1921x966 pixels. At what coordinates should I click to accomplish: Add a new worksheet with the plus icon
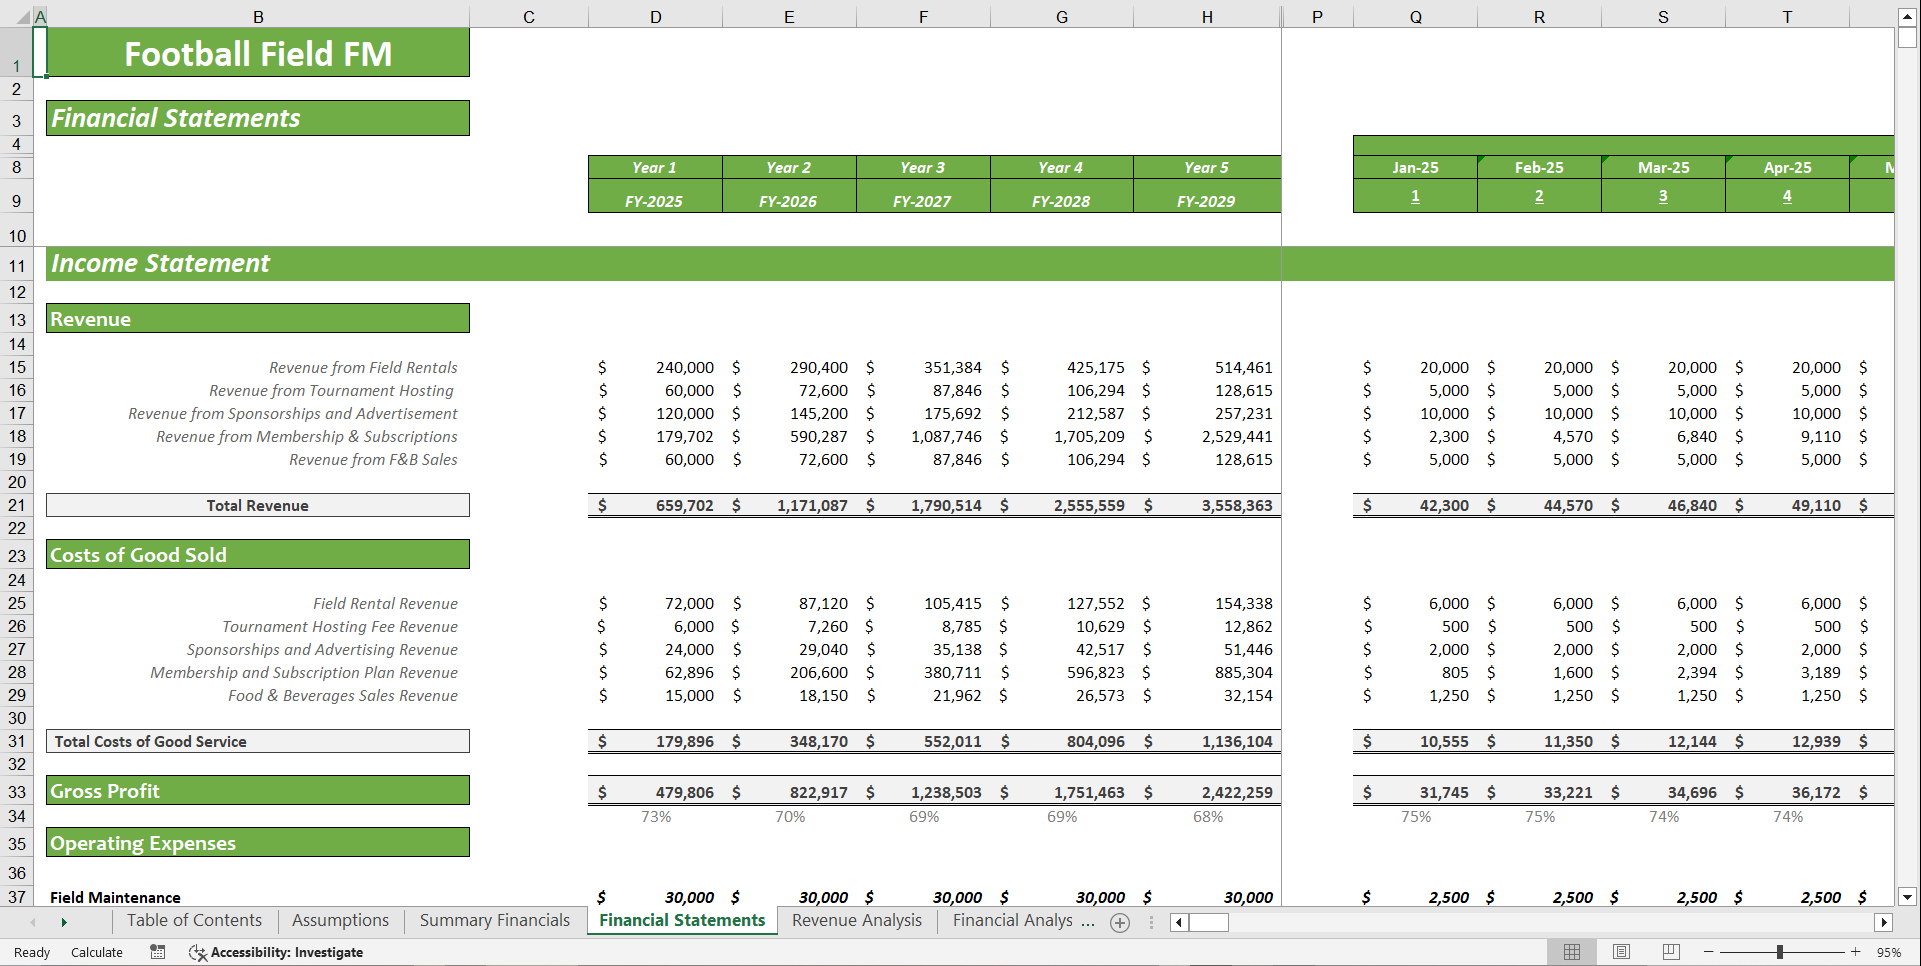click(x=1120, y=922)
